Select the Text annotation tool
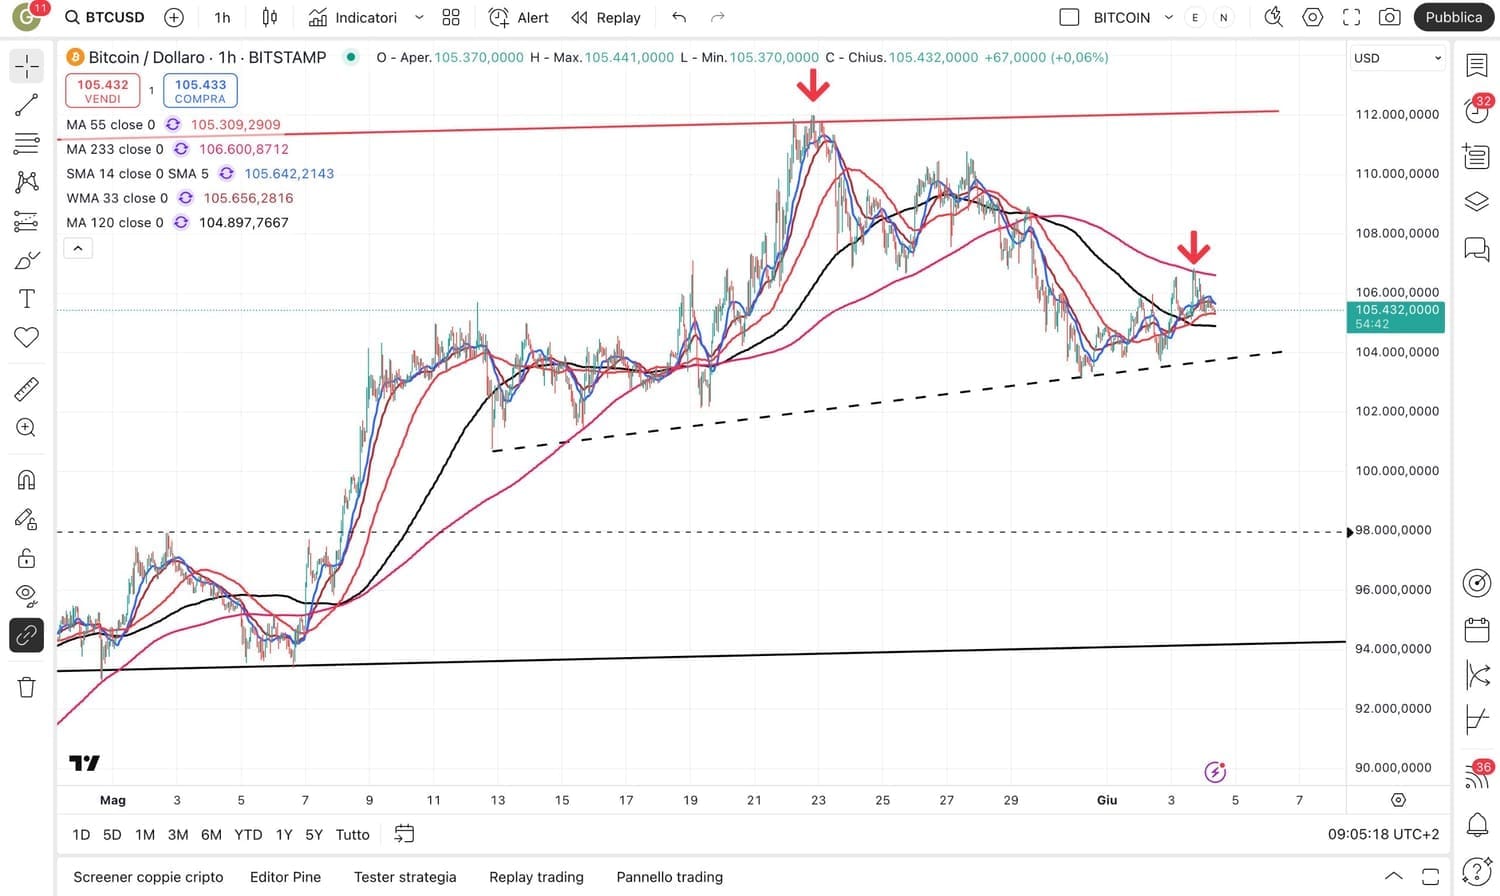The height and width of the screenshot is (896, 1500). click(x=27, y=298)
